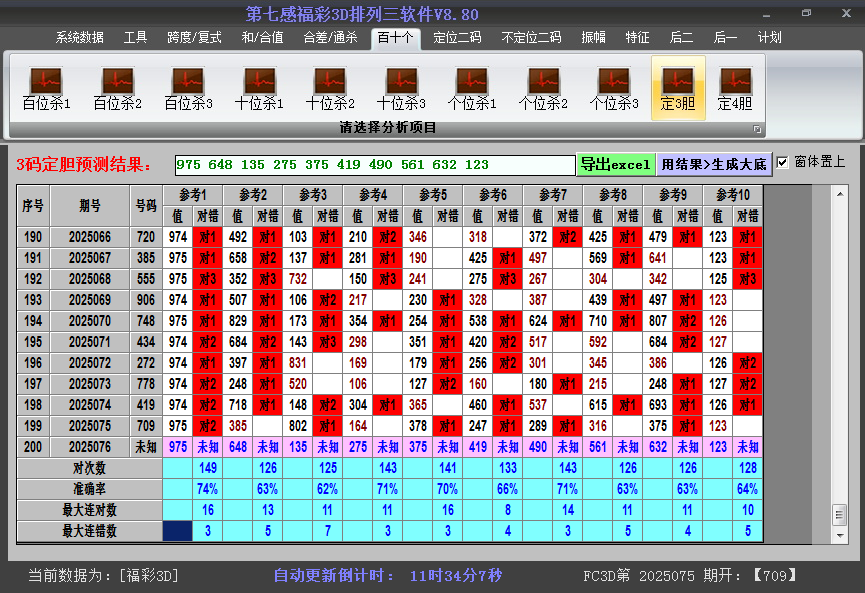This screenshot has height=593, width=865.
Task: Open the 工具 menu
Action: (135, 38)
